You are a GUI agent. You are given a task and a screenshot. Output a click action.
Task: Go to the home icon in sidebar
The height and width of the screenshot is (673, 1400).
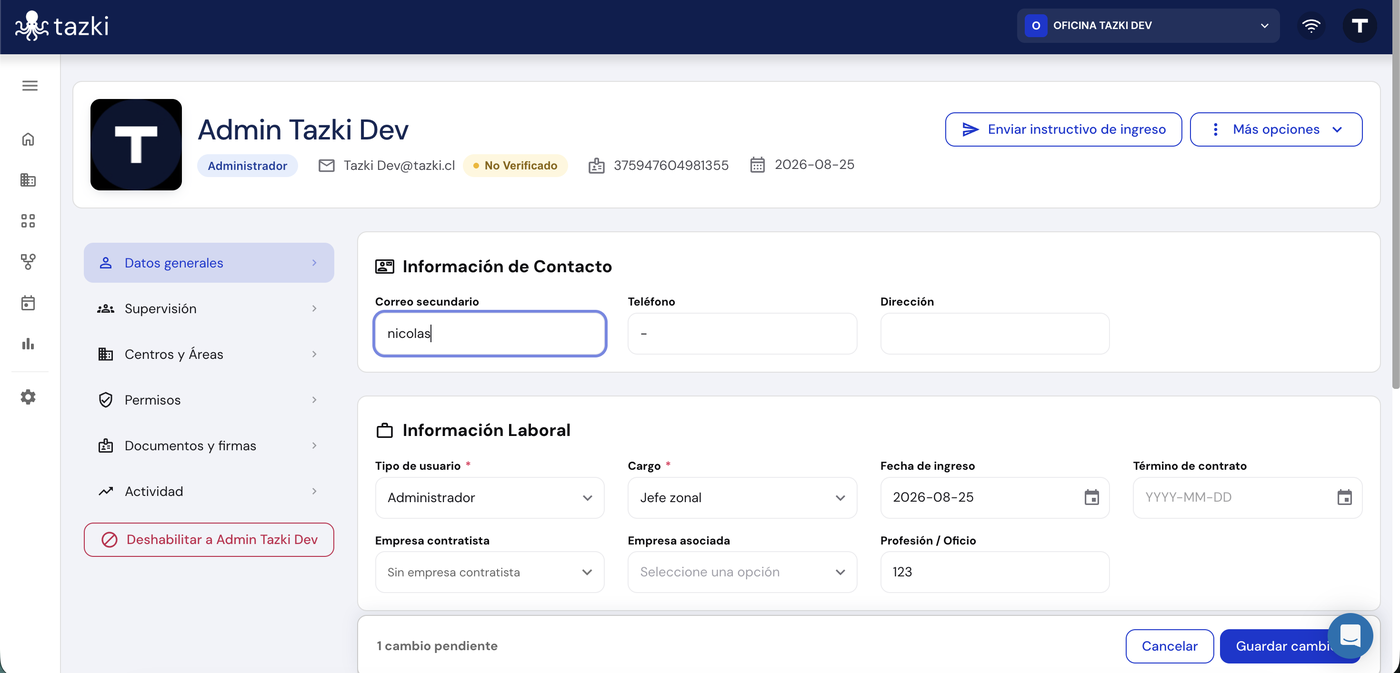(28, 139)
